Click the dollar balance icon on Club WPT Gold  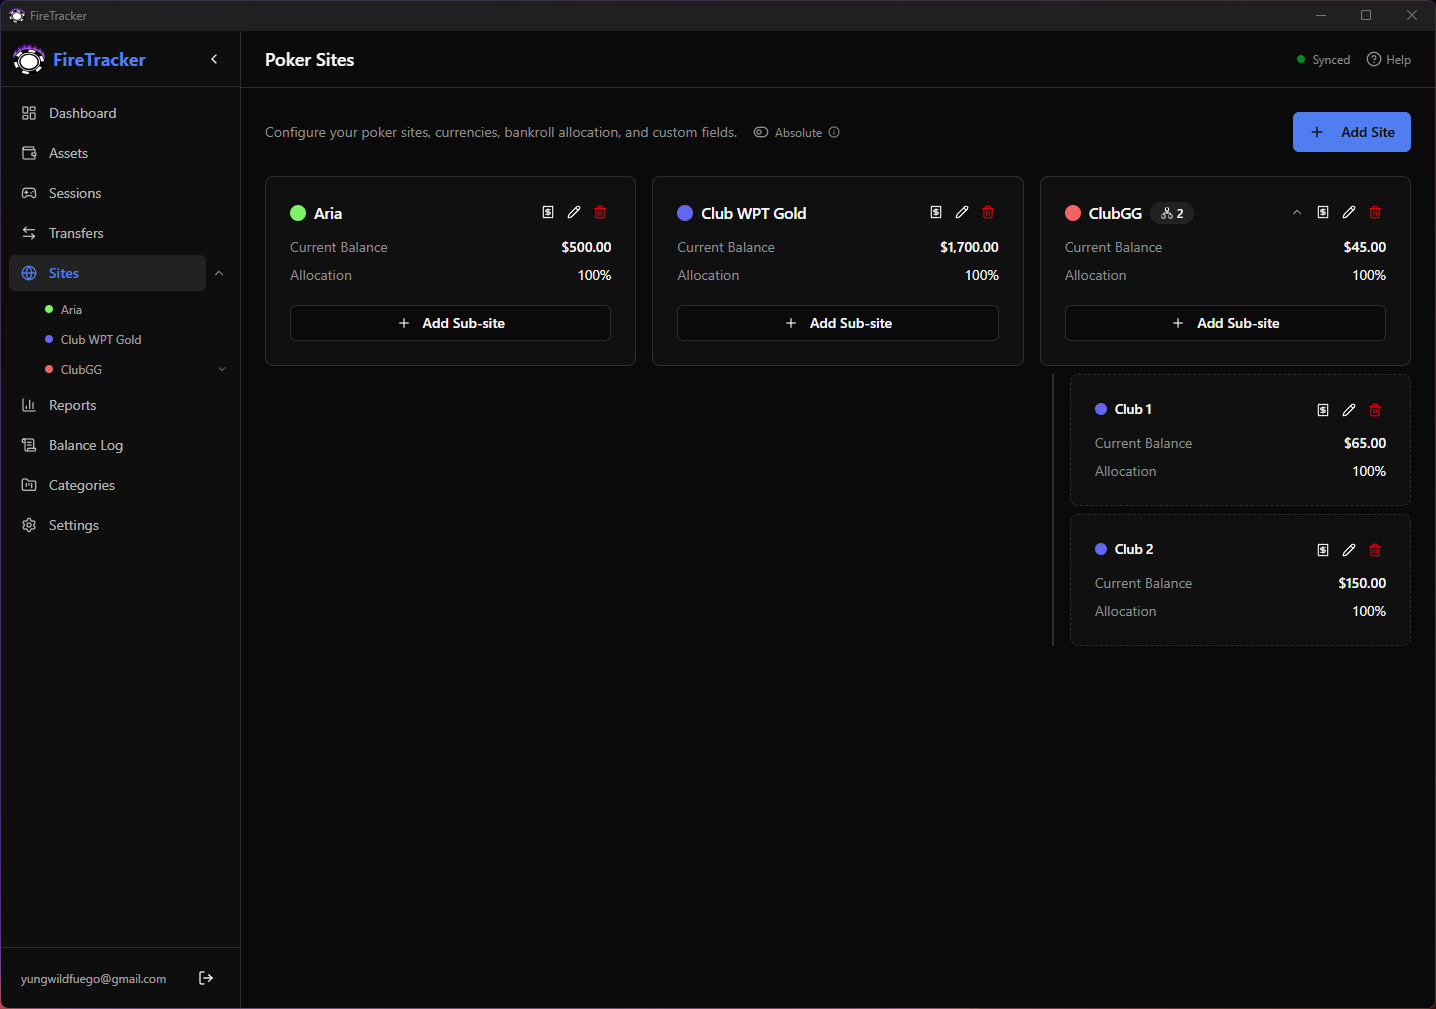point(936,212)
